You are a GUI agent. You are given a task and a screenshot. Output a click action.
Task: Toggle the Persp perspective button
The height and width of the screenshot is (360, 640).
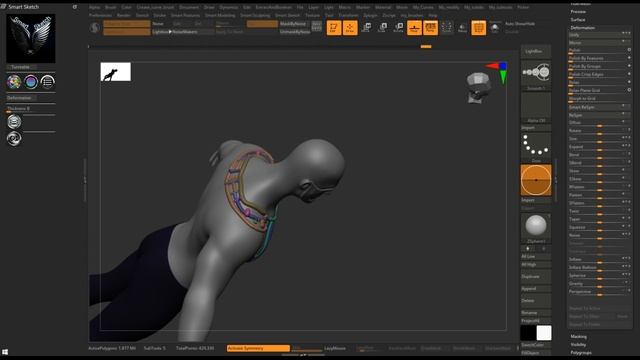(430, 28)
